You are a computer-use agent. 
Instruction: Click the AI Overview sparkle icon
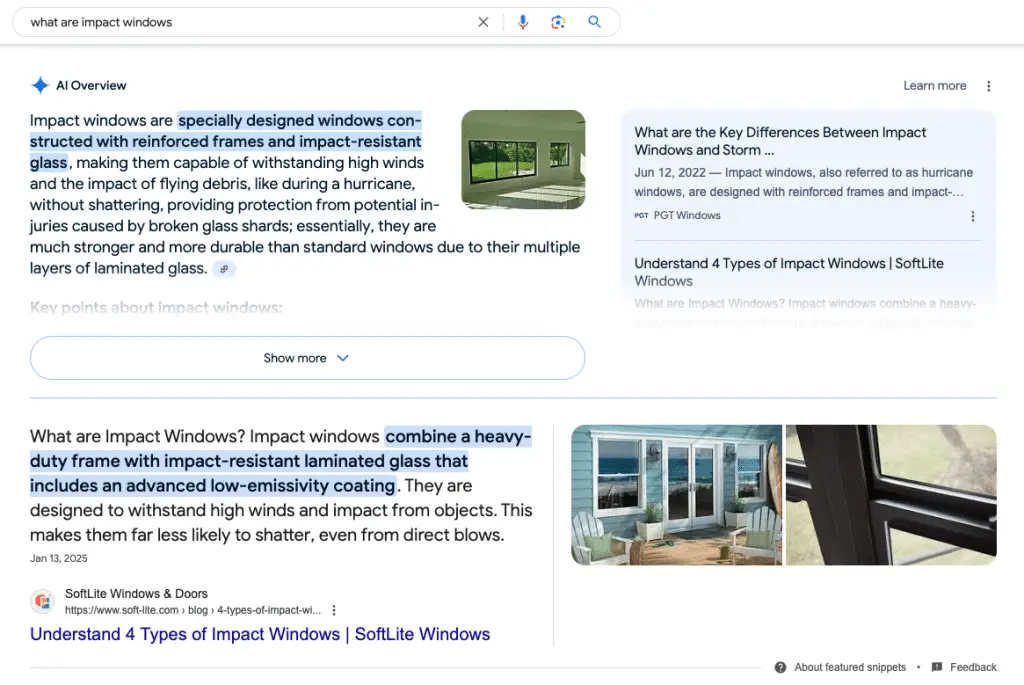tap(40, 86)
